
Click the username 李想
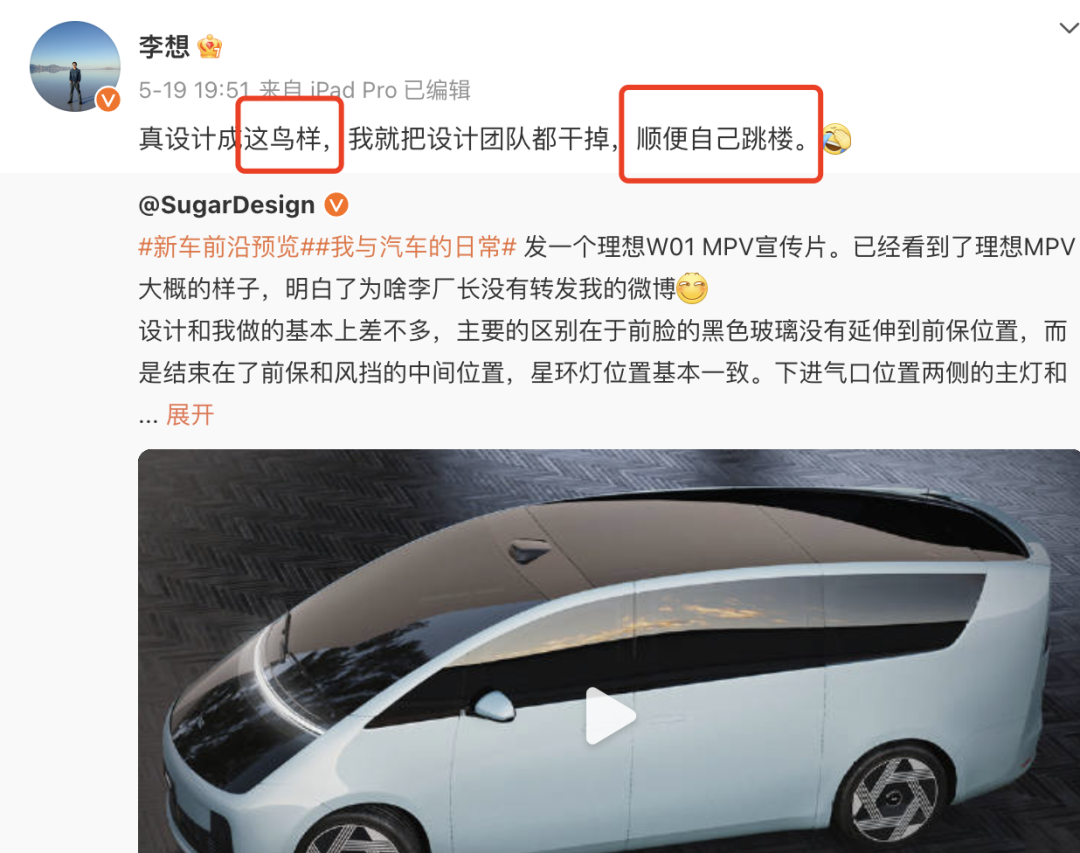(x=164, y=46)
